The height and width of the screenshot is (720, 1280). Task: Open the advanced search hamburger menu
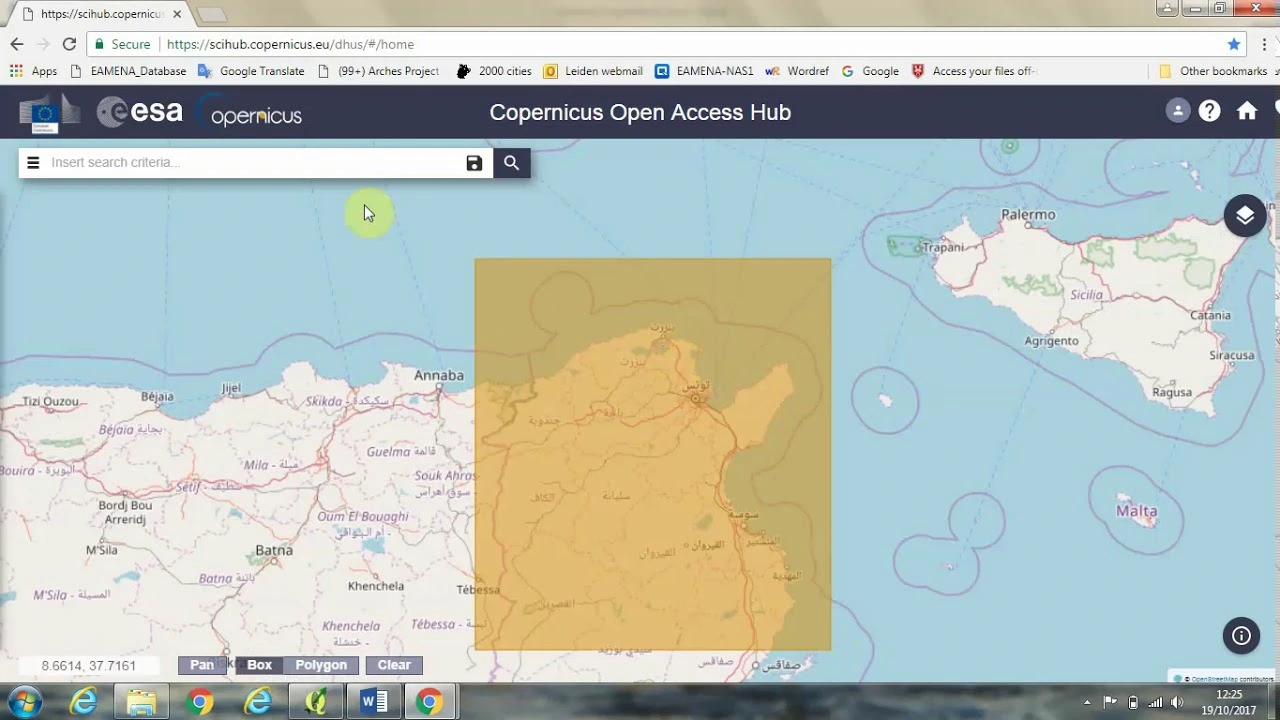(x=33, y=163)
